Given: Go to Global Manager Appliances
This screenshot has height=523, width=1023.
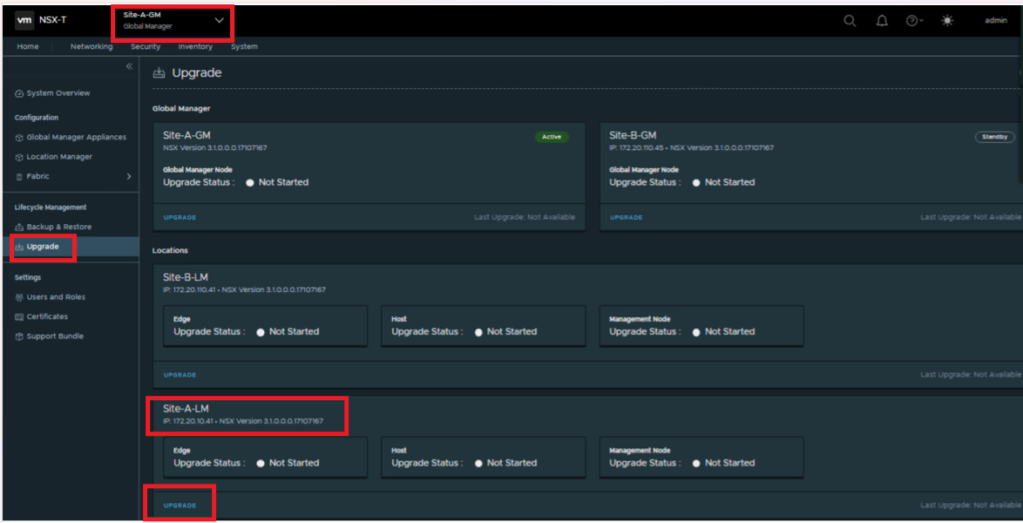Looking at the screenshot, I should (x=76, y=137).
